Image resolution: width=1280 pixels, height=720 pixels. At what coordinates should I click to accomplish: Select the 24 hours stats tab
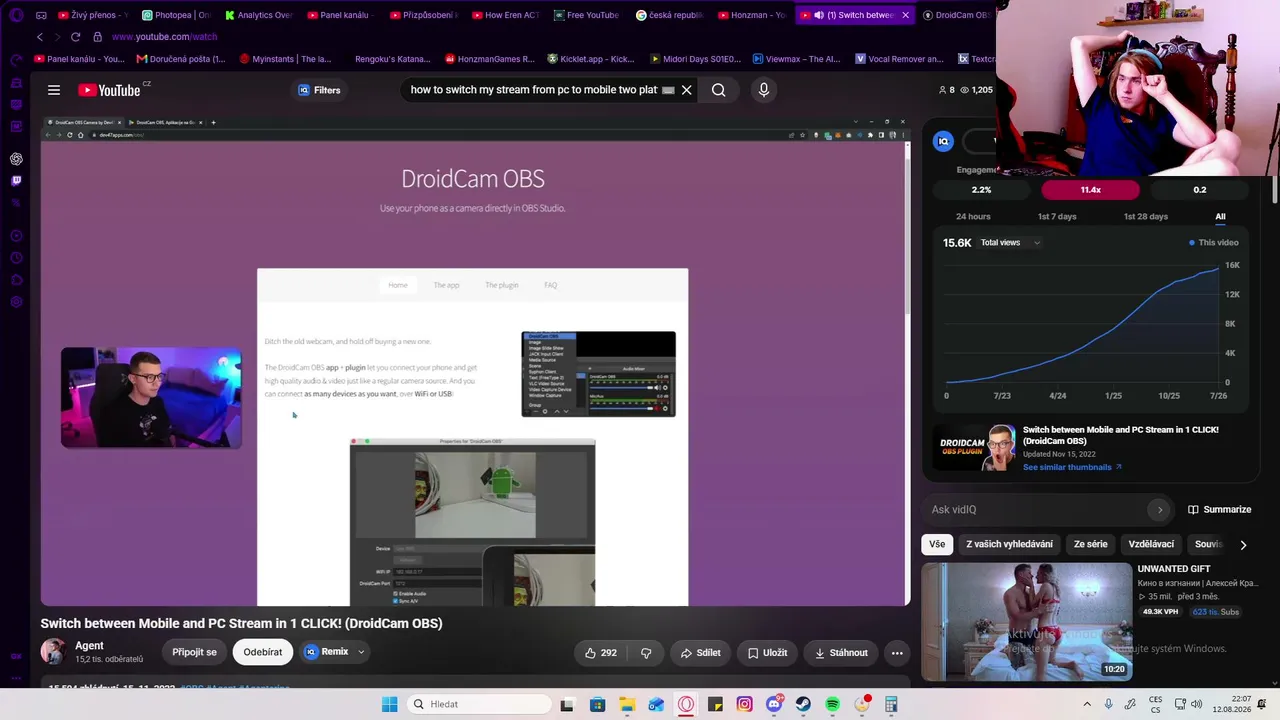(x=973, y=216)
